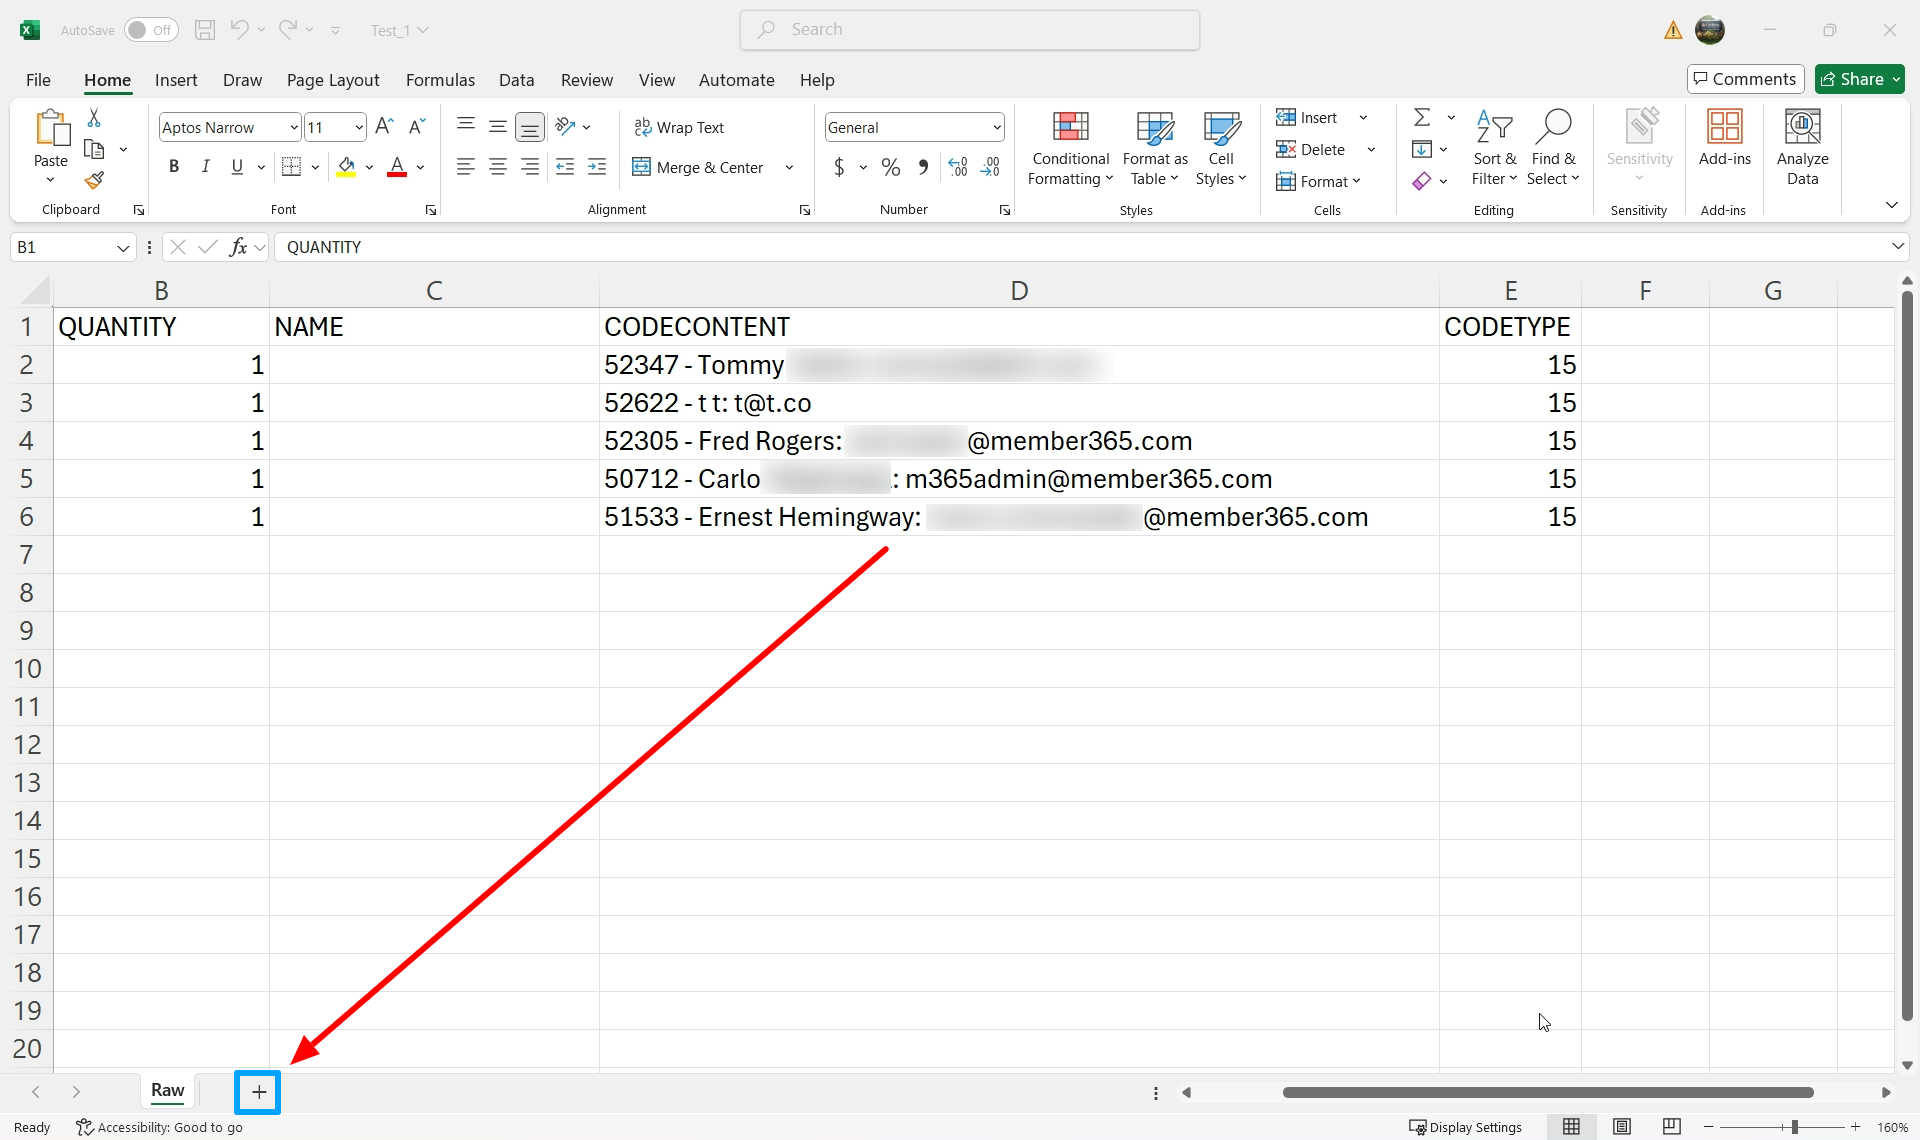Toggle AutoSave switch on
This screenshot has width=1920, height=1140.
coord(151,30)
